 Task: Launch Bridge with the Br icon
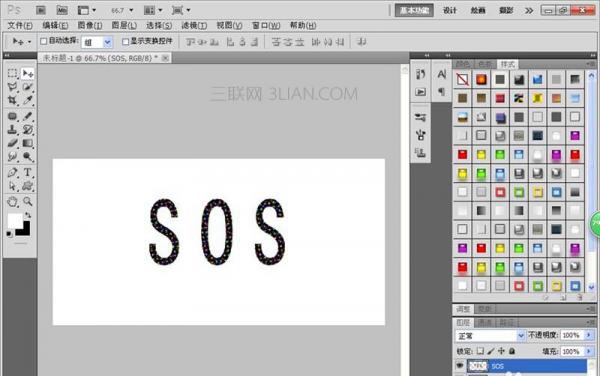pos(41,10)
